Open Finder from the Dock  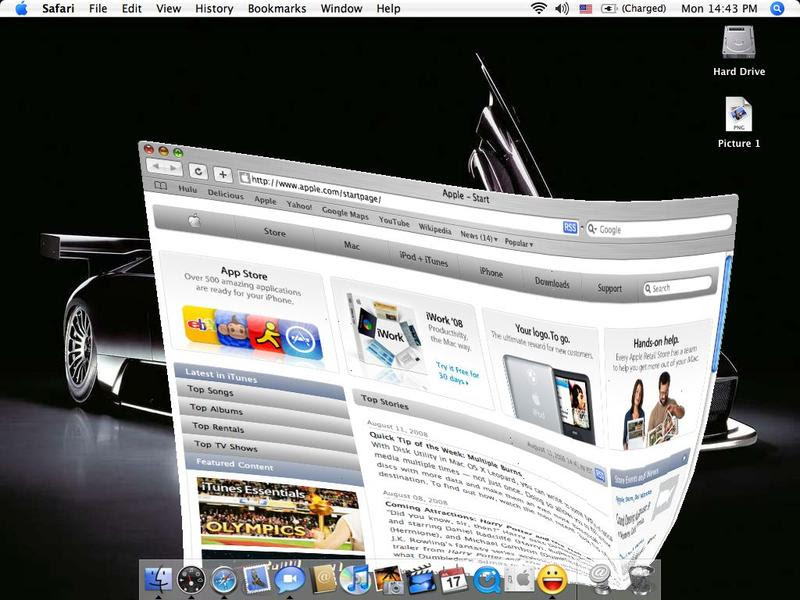[159, 580]
